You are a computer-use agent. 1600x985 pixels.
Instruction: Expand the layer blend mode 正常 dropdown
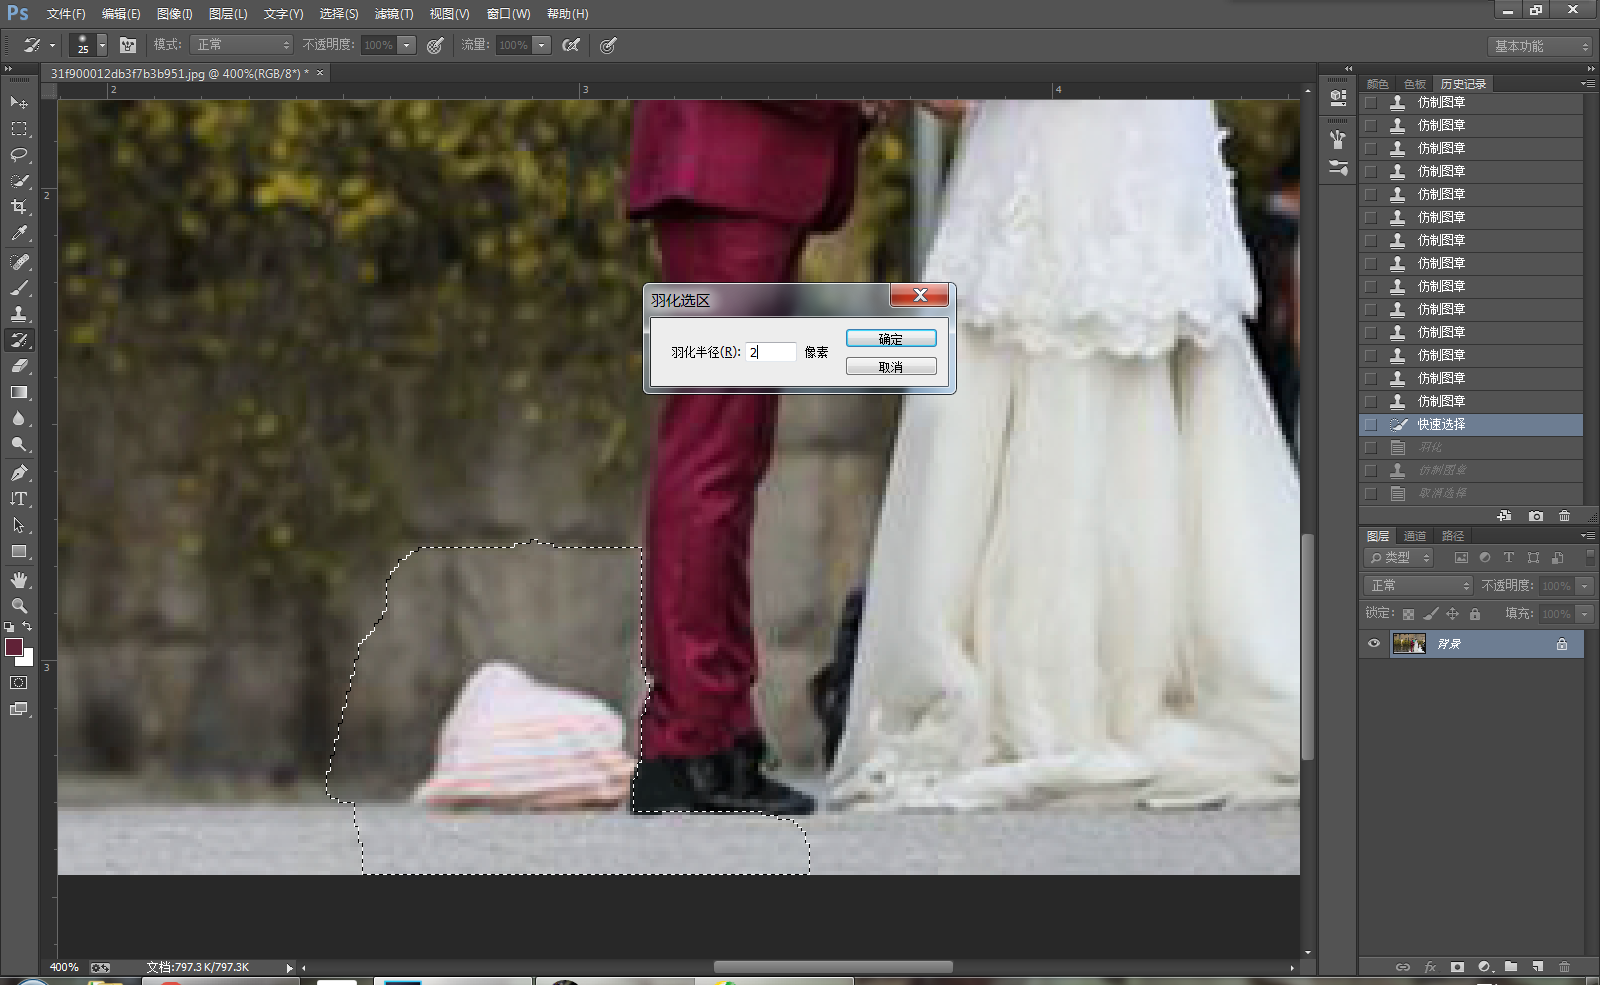click(1419, 586)
